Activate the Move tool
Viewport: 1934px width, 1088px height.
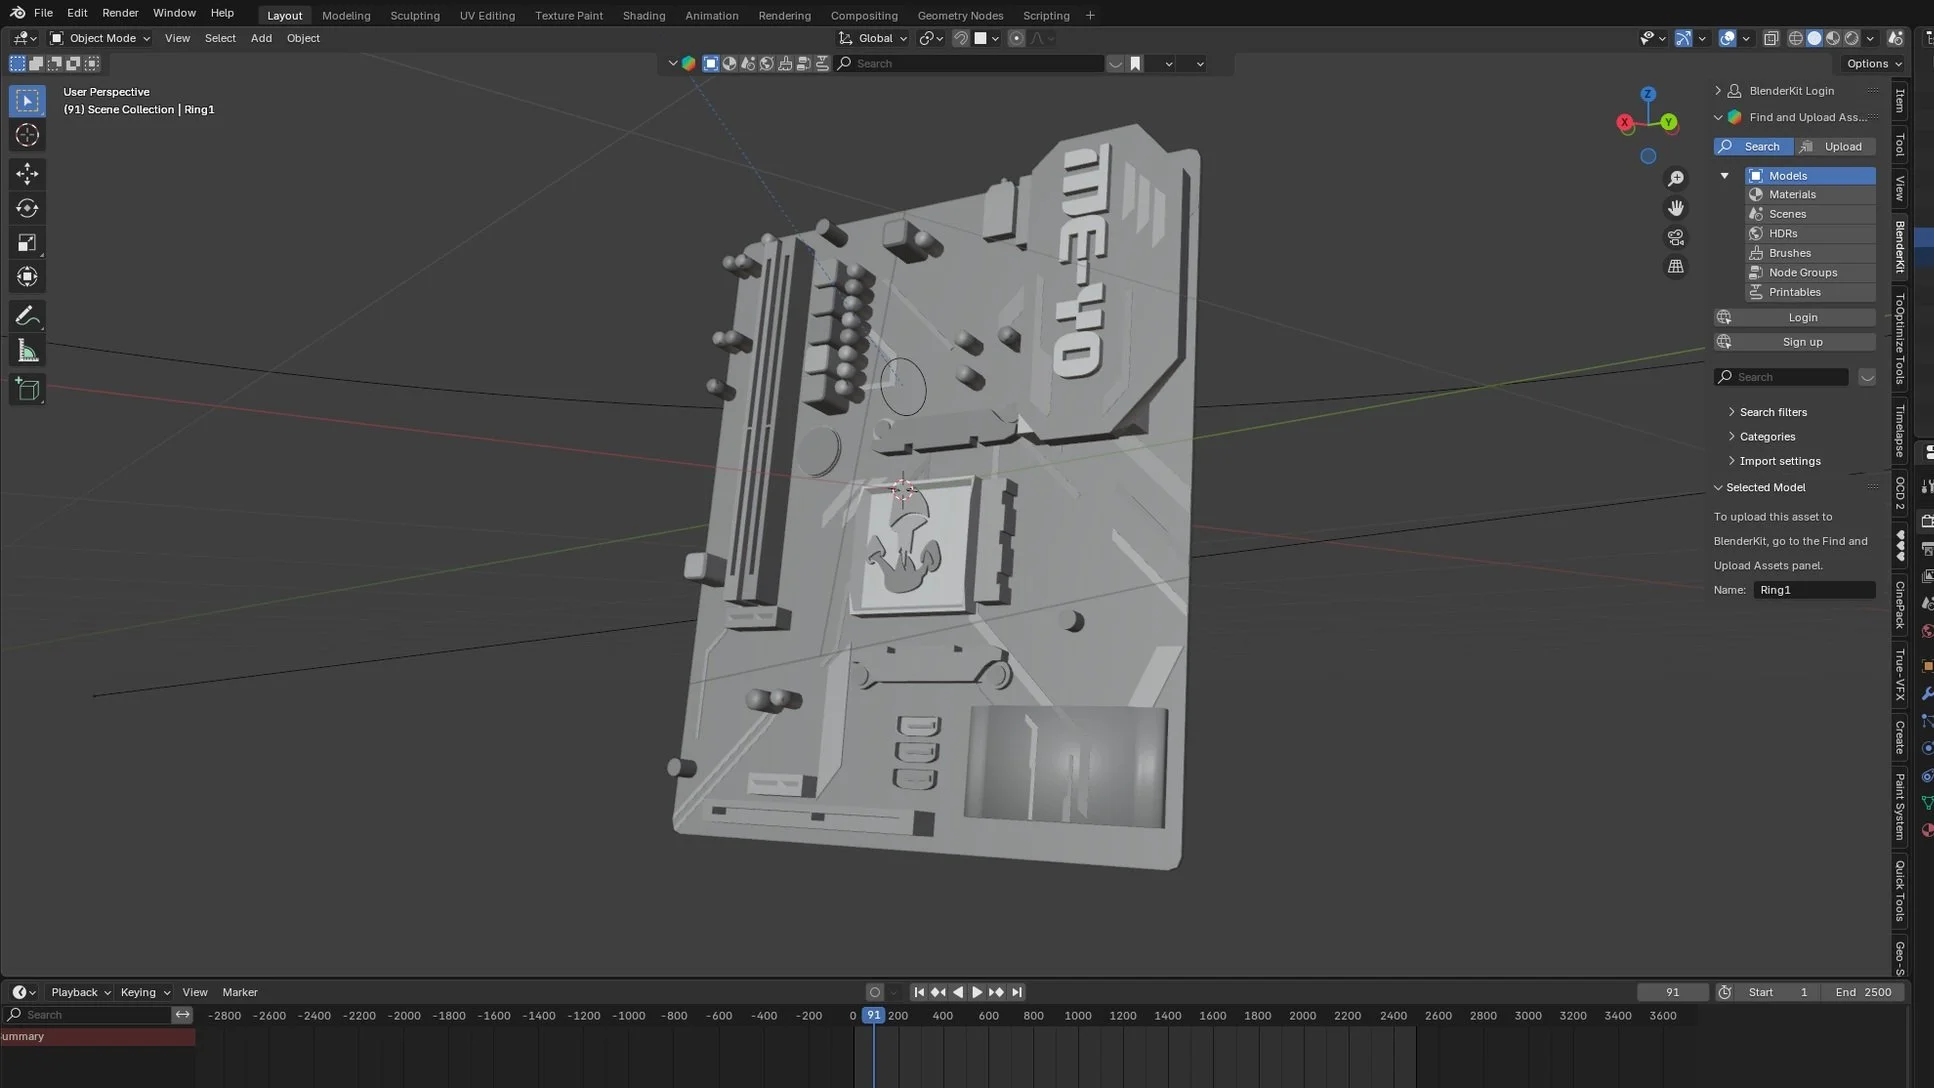[x=27, y=174]
